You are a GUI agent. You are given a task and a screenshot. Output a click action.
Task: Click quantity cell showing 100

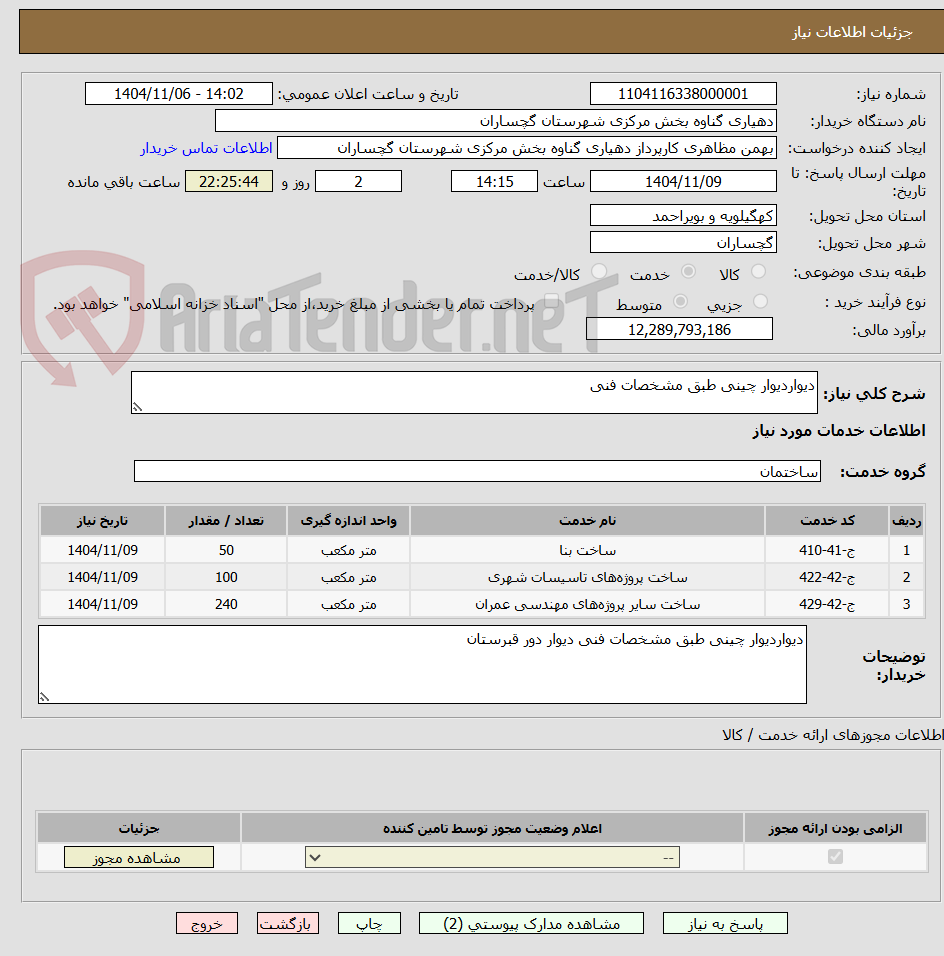coord(226,577)
